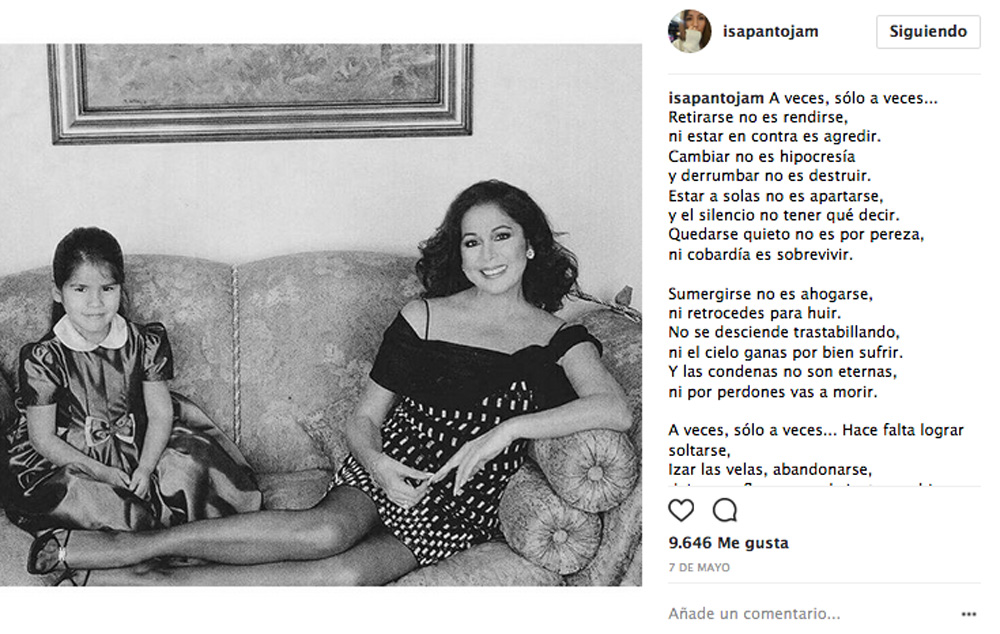
Task: Click the line ni cobardía es sobrevivir
Action: pos(760,254)
